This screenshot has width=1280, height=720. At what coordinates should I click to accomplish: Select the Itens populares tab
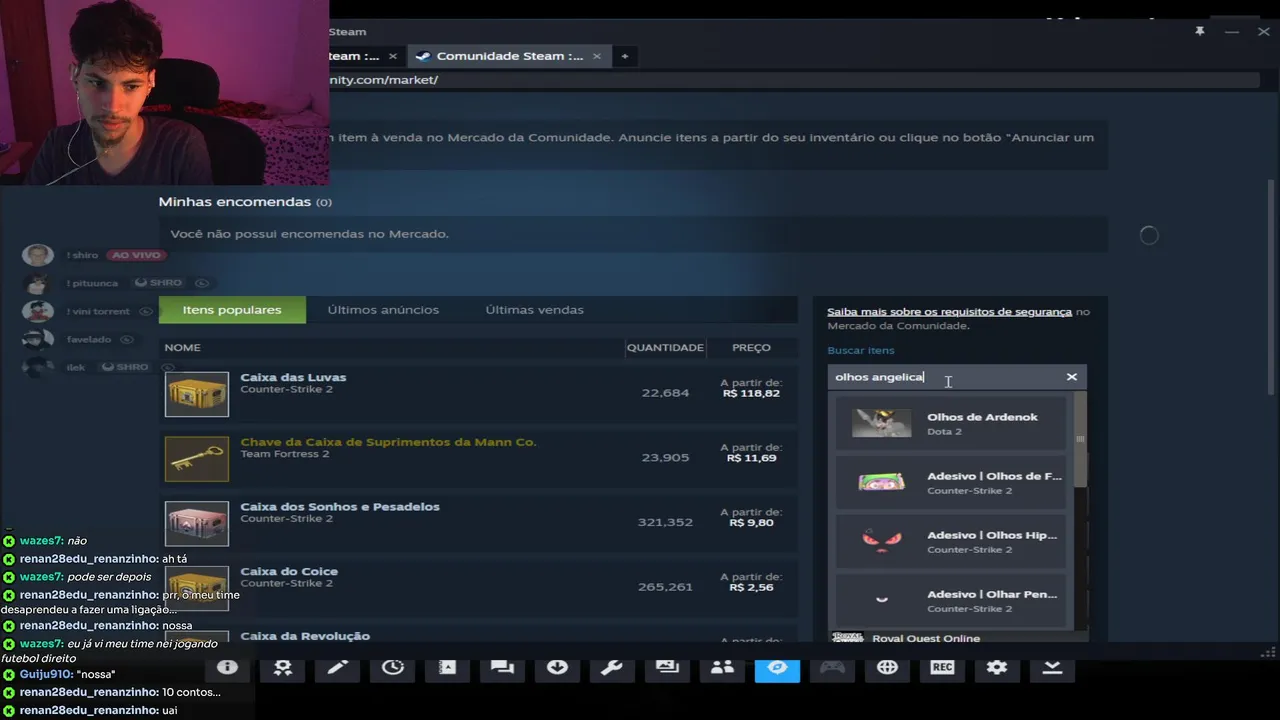tap(232, 310)
